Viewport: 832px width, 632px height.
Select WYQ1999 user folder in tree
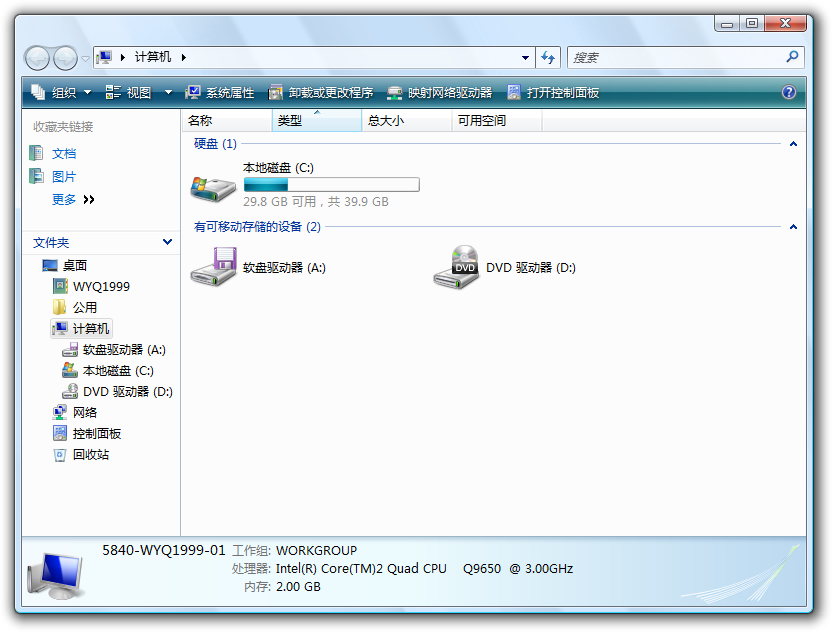tap(101, 287)
